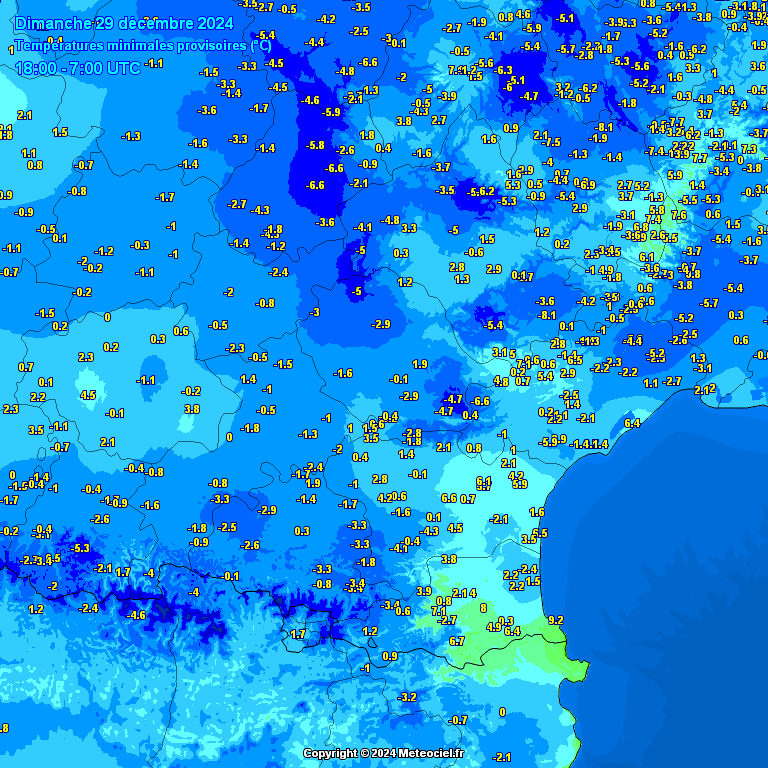Click the single-digit 8 reading in green zone
Viewport: 768px width, 768px height.
point(483,607)
